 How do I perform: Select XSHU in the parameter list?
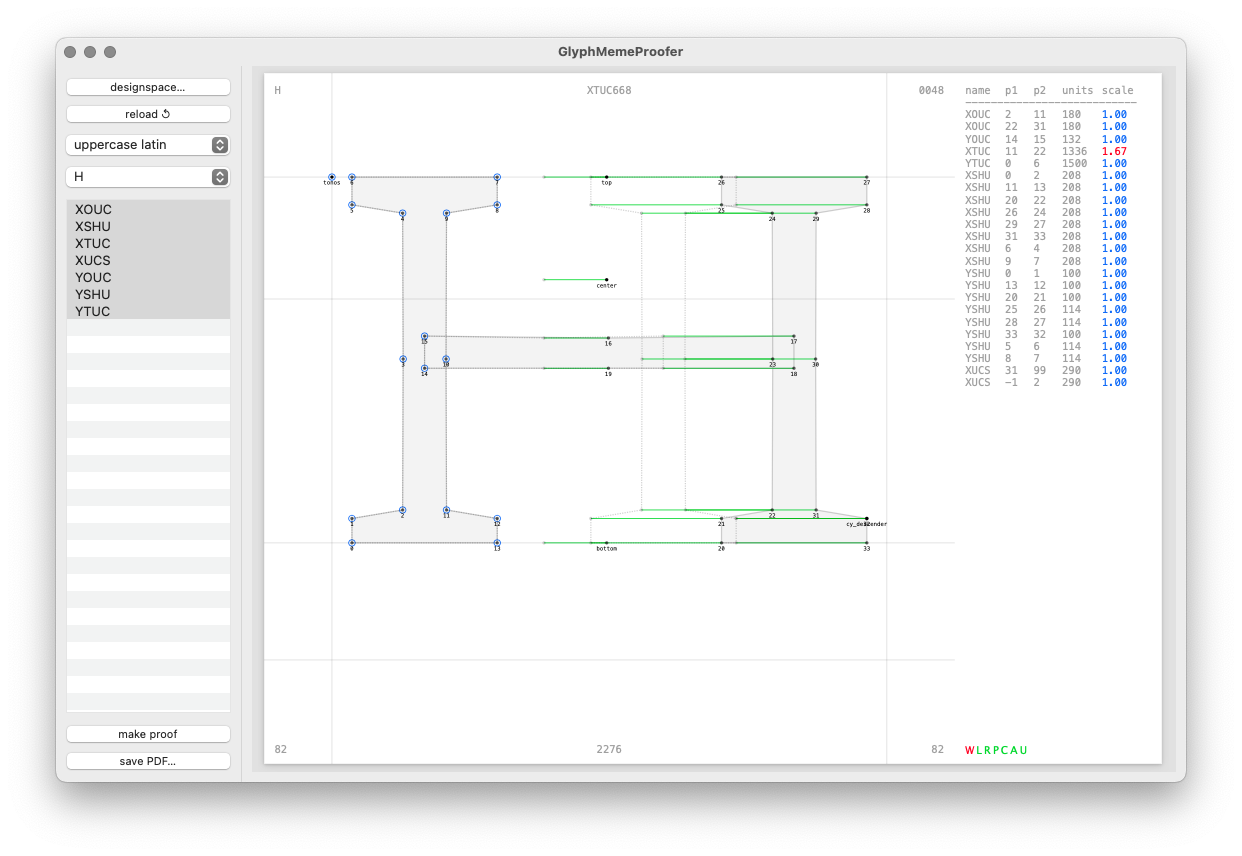click(93, 227)
